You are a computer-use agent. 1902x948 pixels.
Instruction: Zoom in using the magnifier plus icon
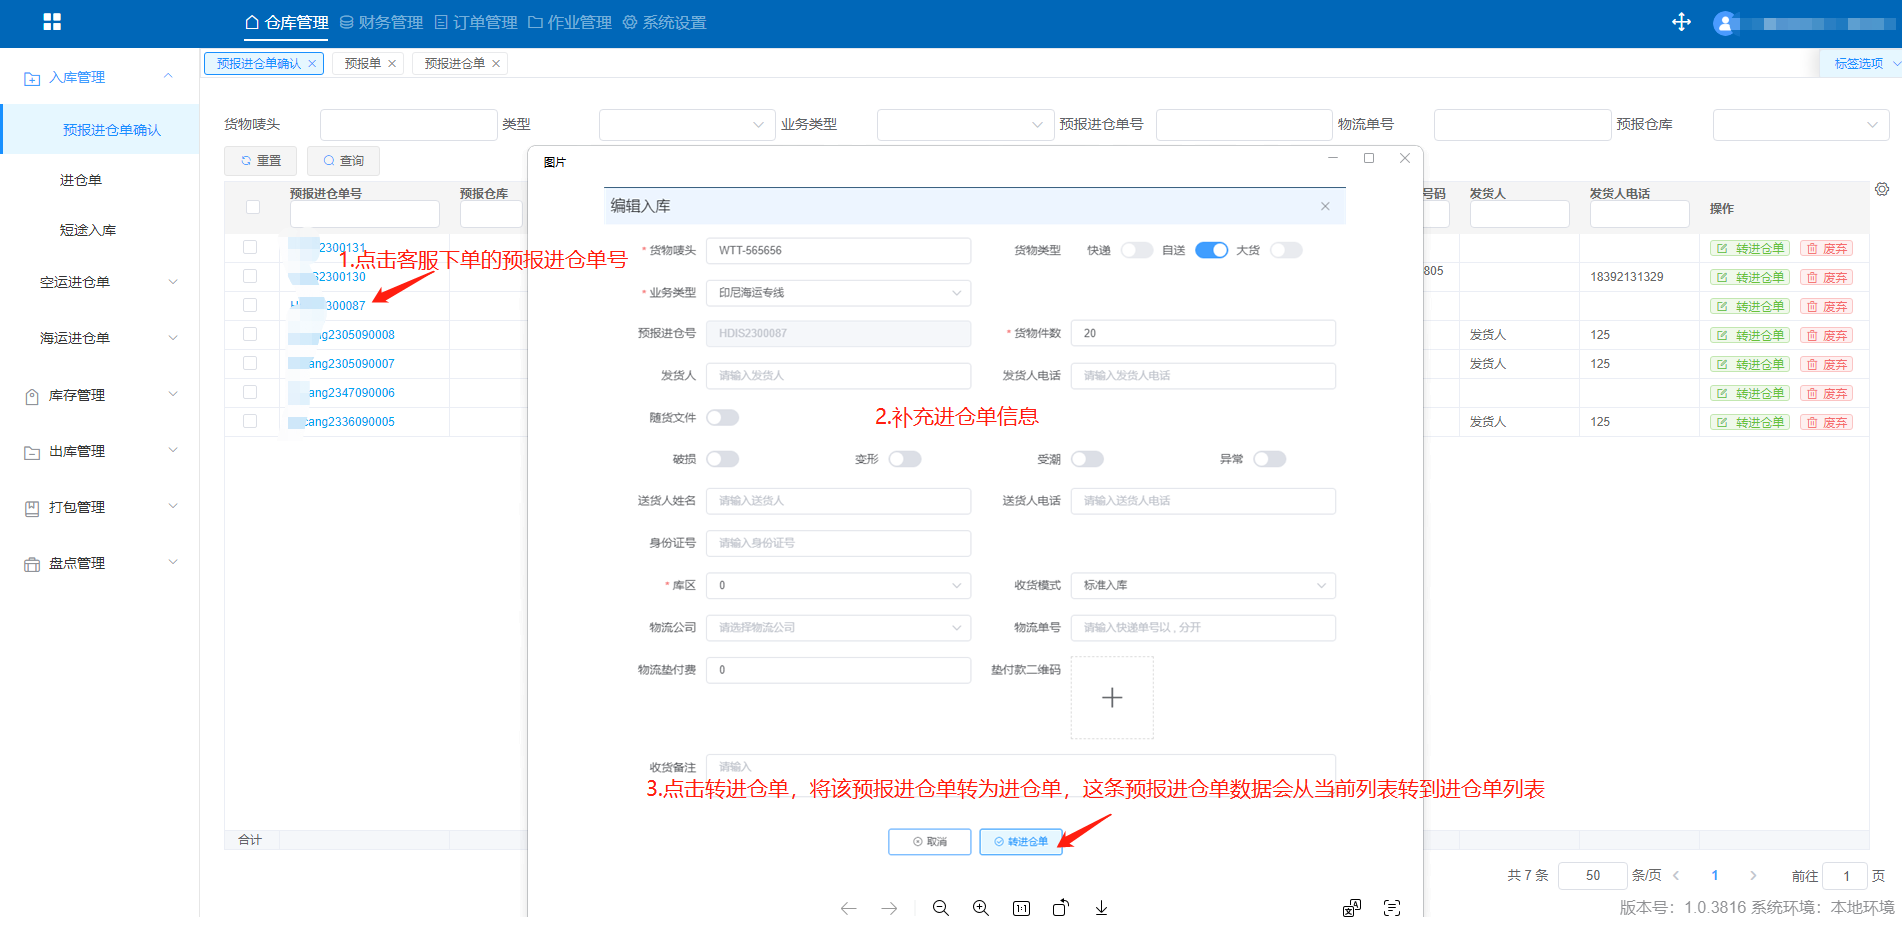981,908
